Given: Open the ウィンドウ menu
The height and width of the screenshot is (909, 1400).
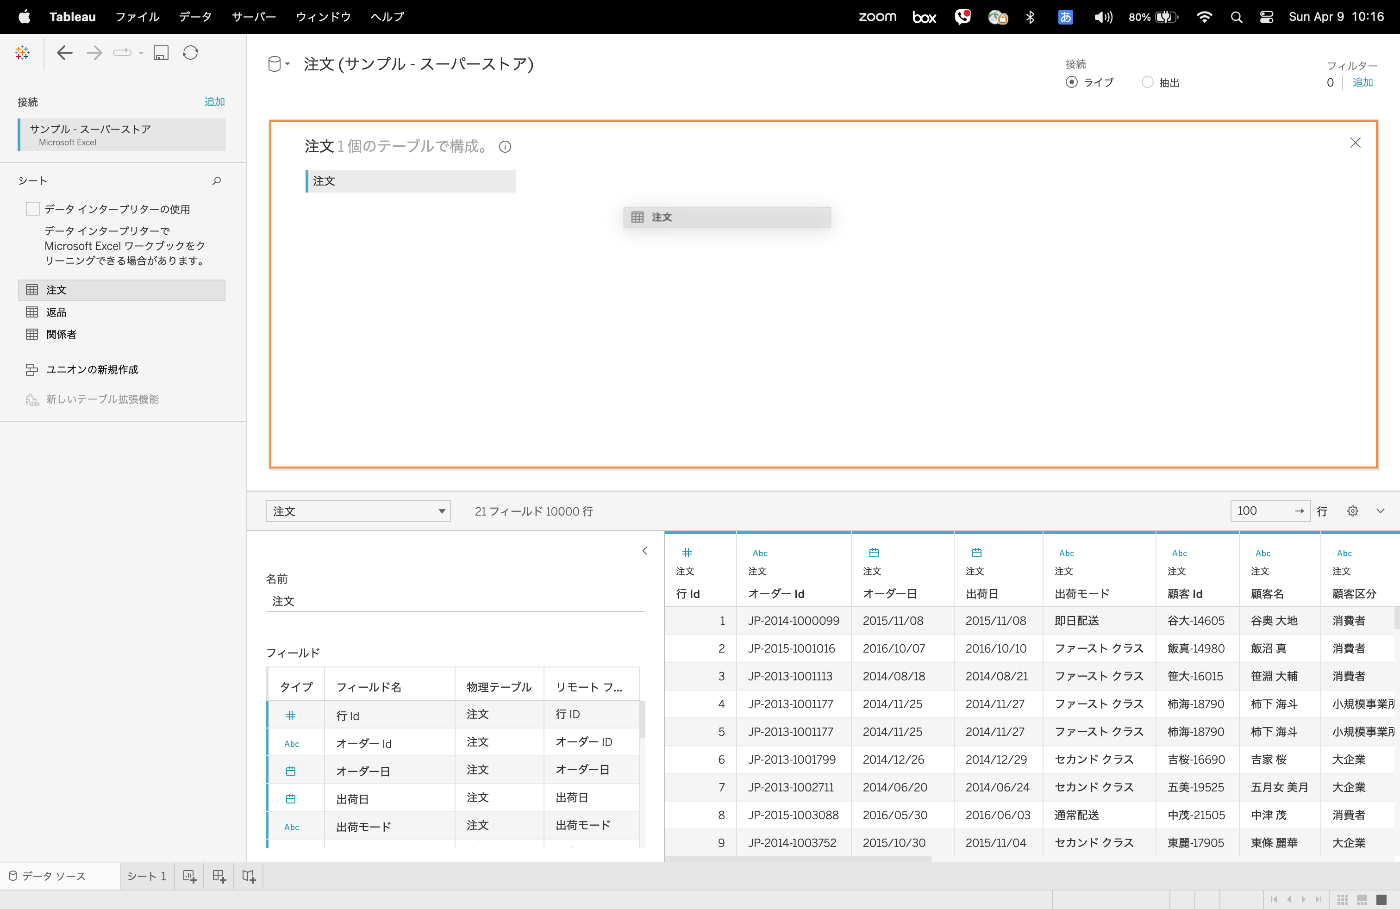Looking at the screenshot, I should click(x=323, y=17).
